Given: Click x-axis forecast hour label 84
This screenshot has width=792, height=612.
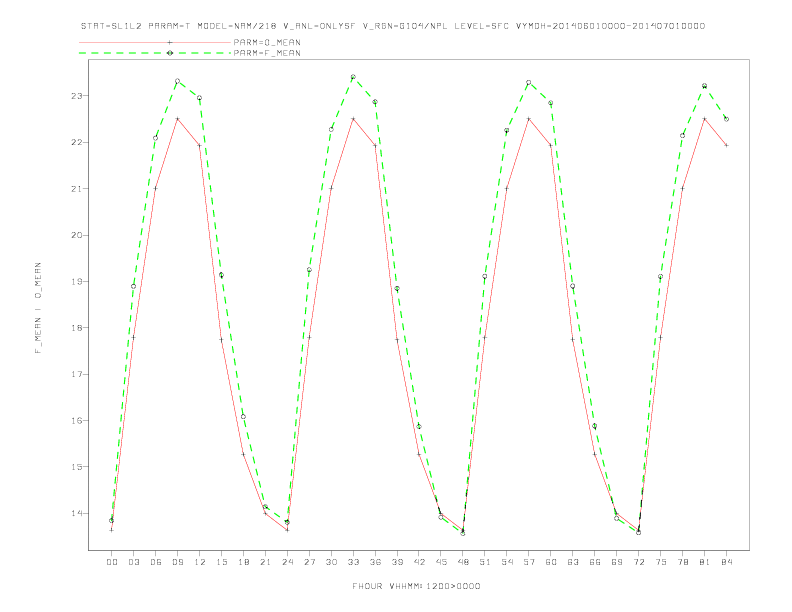Looking at the screenshot, I should (726, 562).
